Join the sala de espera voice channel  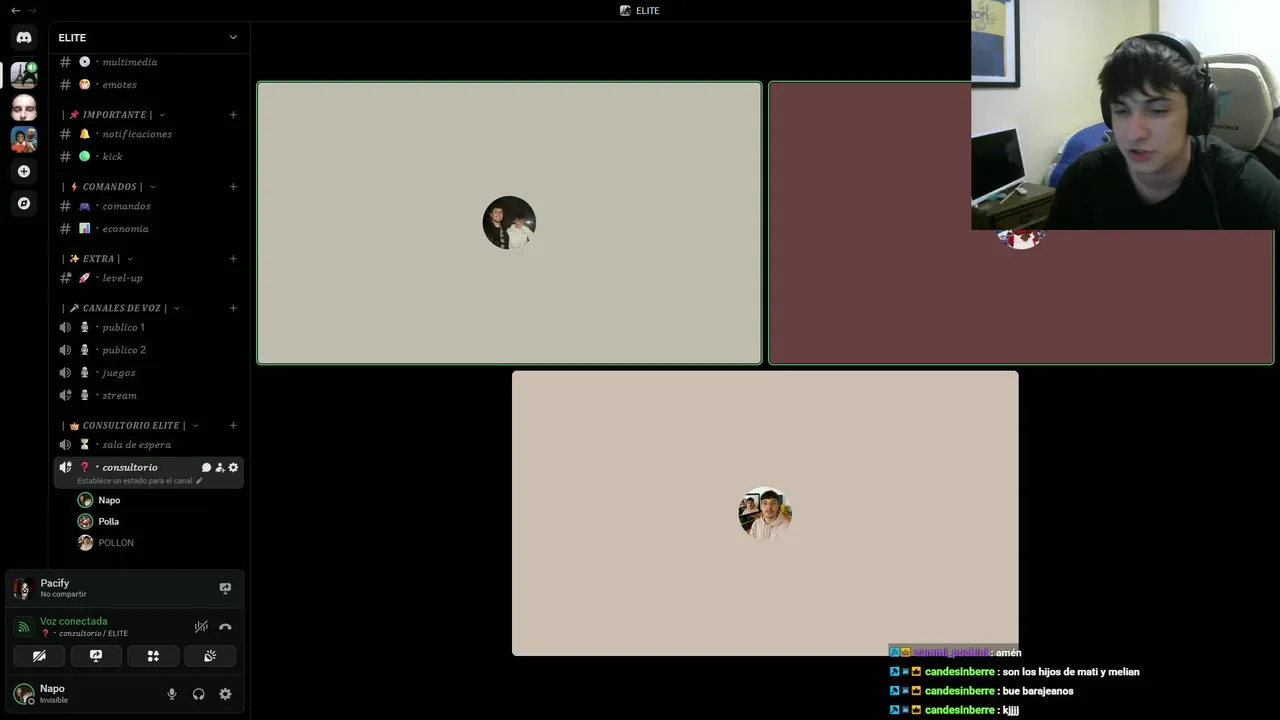tap(148, 445)
